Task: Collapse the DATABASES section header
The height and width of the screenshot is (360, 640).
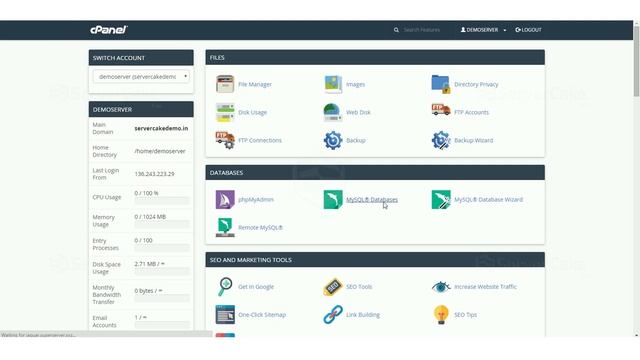Action: click(x=375, y=173)
